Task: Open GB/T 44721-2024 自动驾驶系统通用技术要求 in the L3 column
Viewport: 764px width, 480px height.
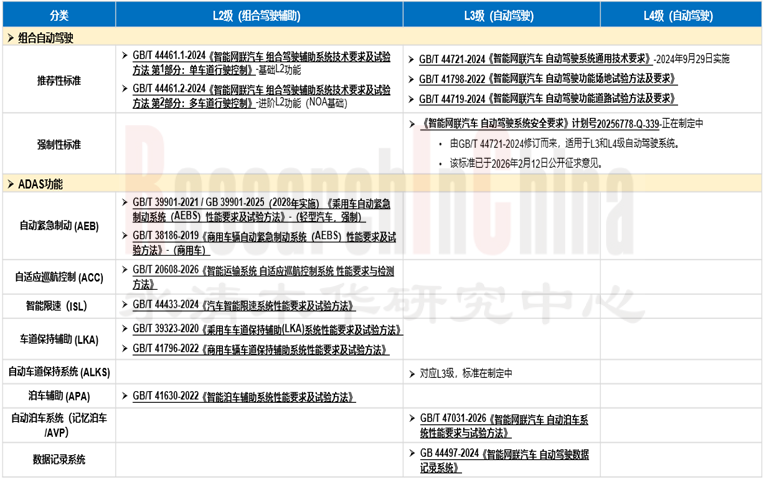Action: pos(535,59)
